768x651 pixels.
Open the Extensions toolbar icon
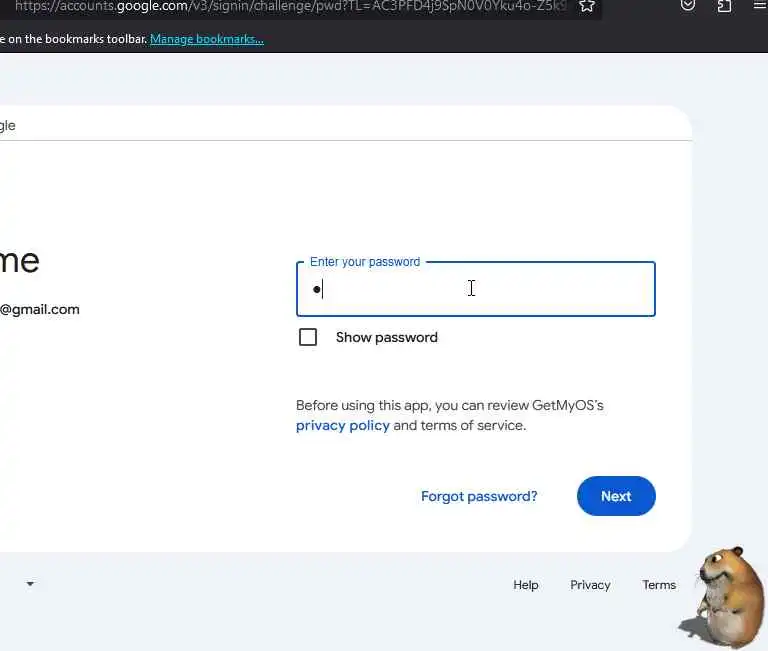coord(724,5)
